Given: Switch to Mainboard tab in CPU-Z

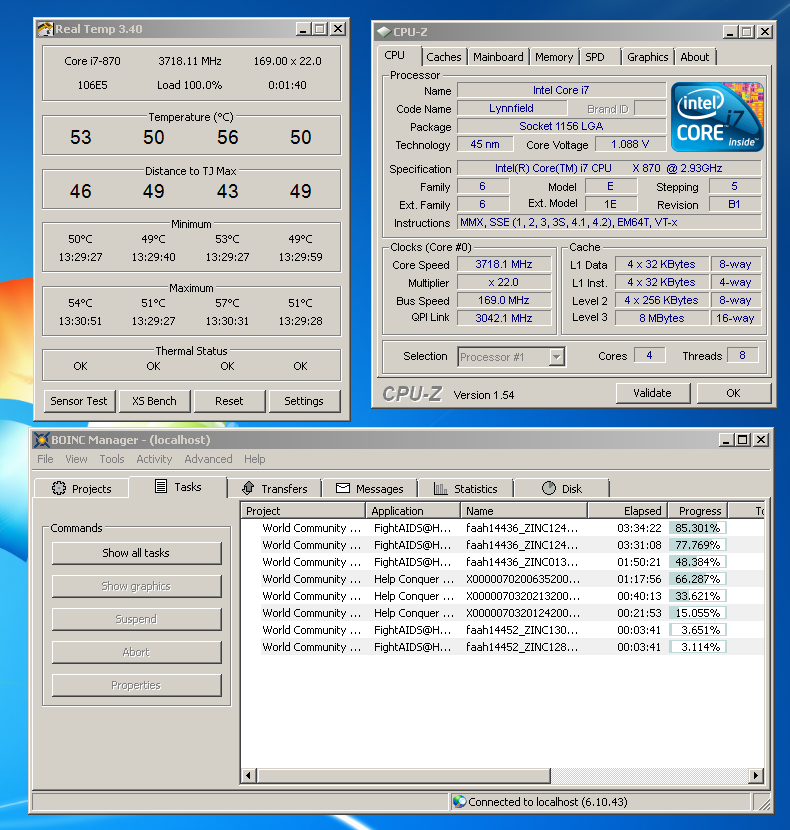Looking at the screenshot, I should coord(498,57).
